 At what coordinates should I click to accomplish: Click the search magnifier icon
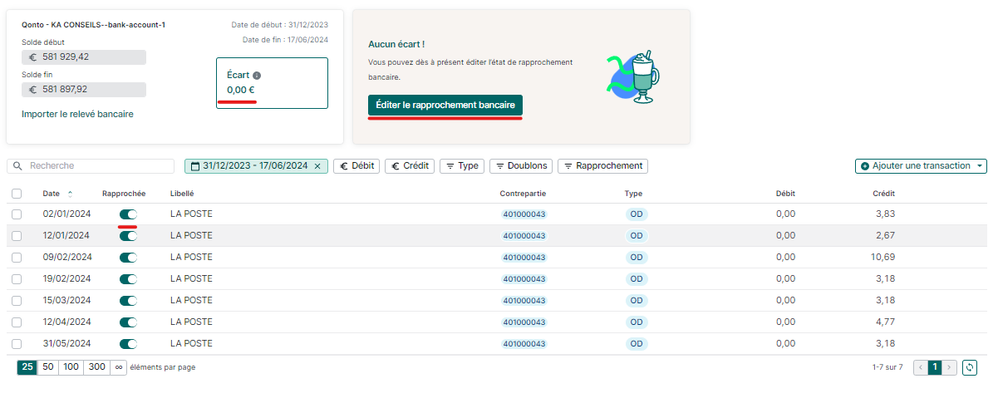point(18,166)
